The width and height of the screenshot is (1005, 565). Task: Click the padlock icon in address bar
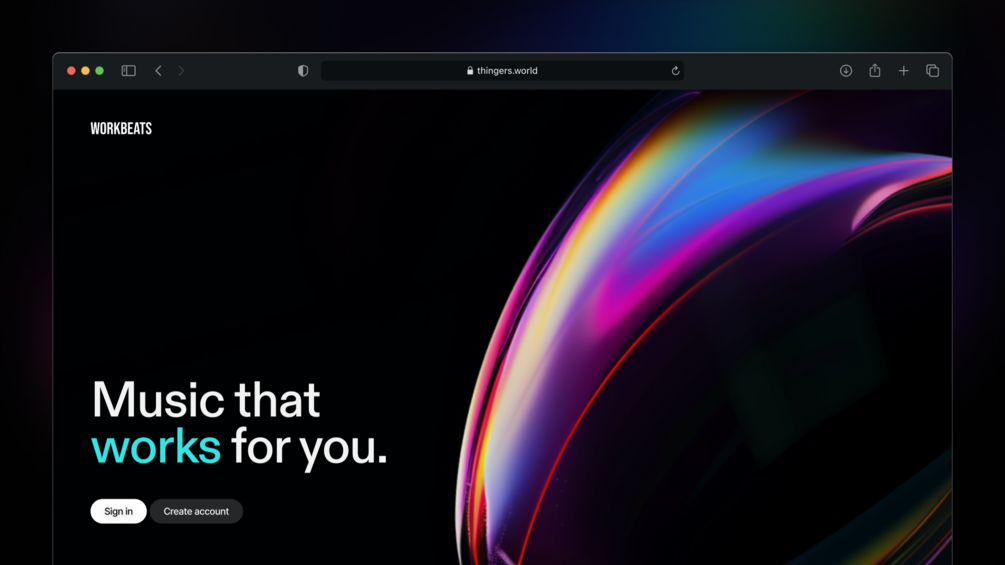[470, 70]
